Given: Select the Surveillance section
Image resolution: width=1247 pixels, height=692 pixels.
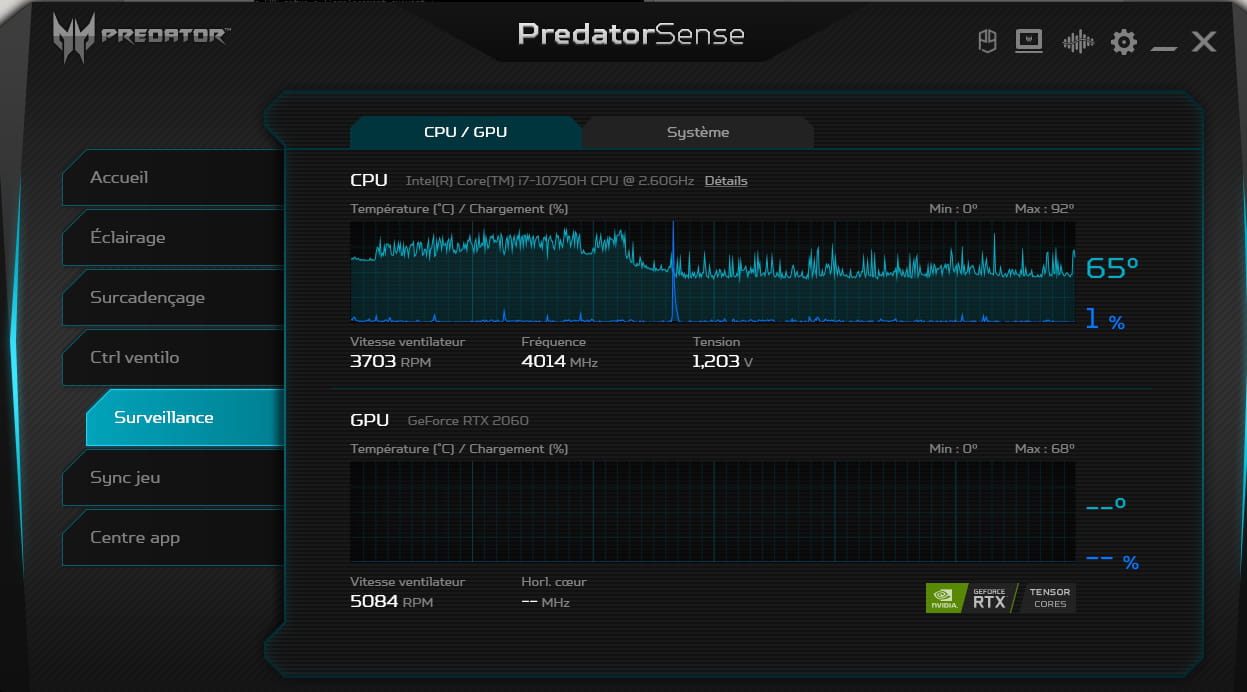Looking at the screenshot, I should tap(185, 417).
